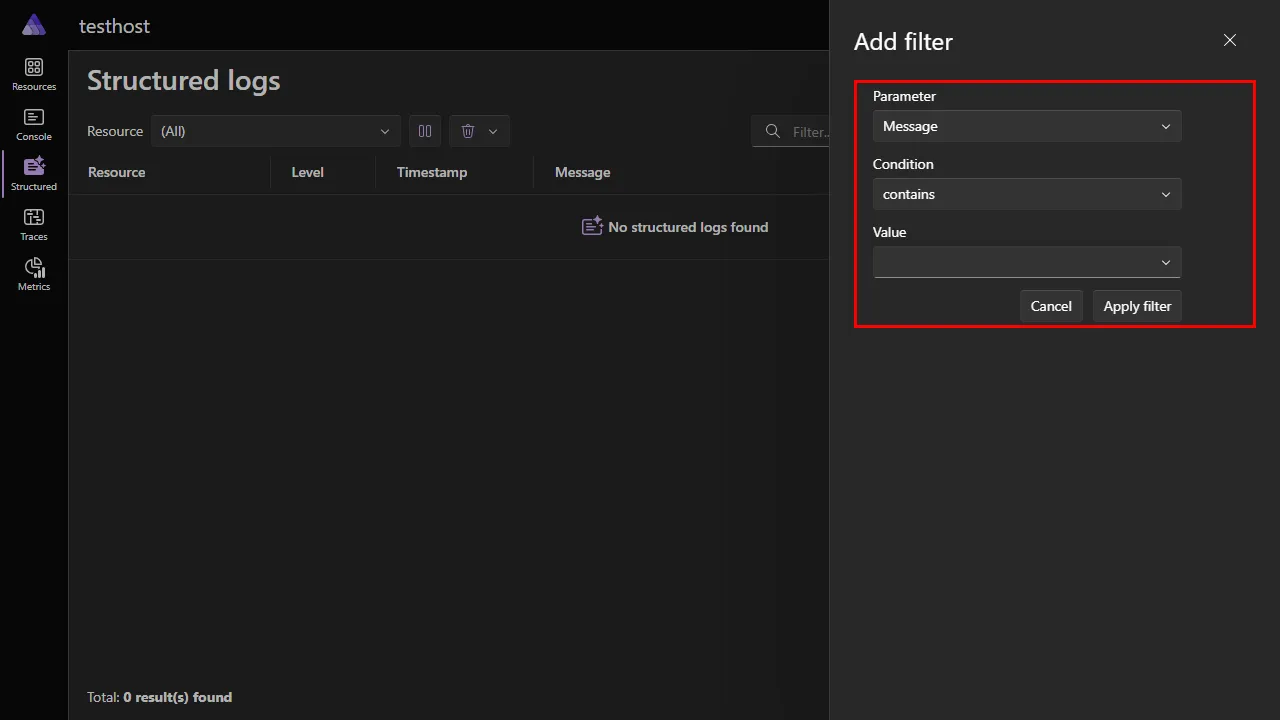
Task: Switch to the Console logs view
Action: click(x=33, y=122)
